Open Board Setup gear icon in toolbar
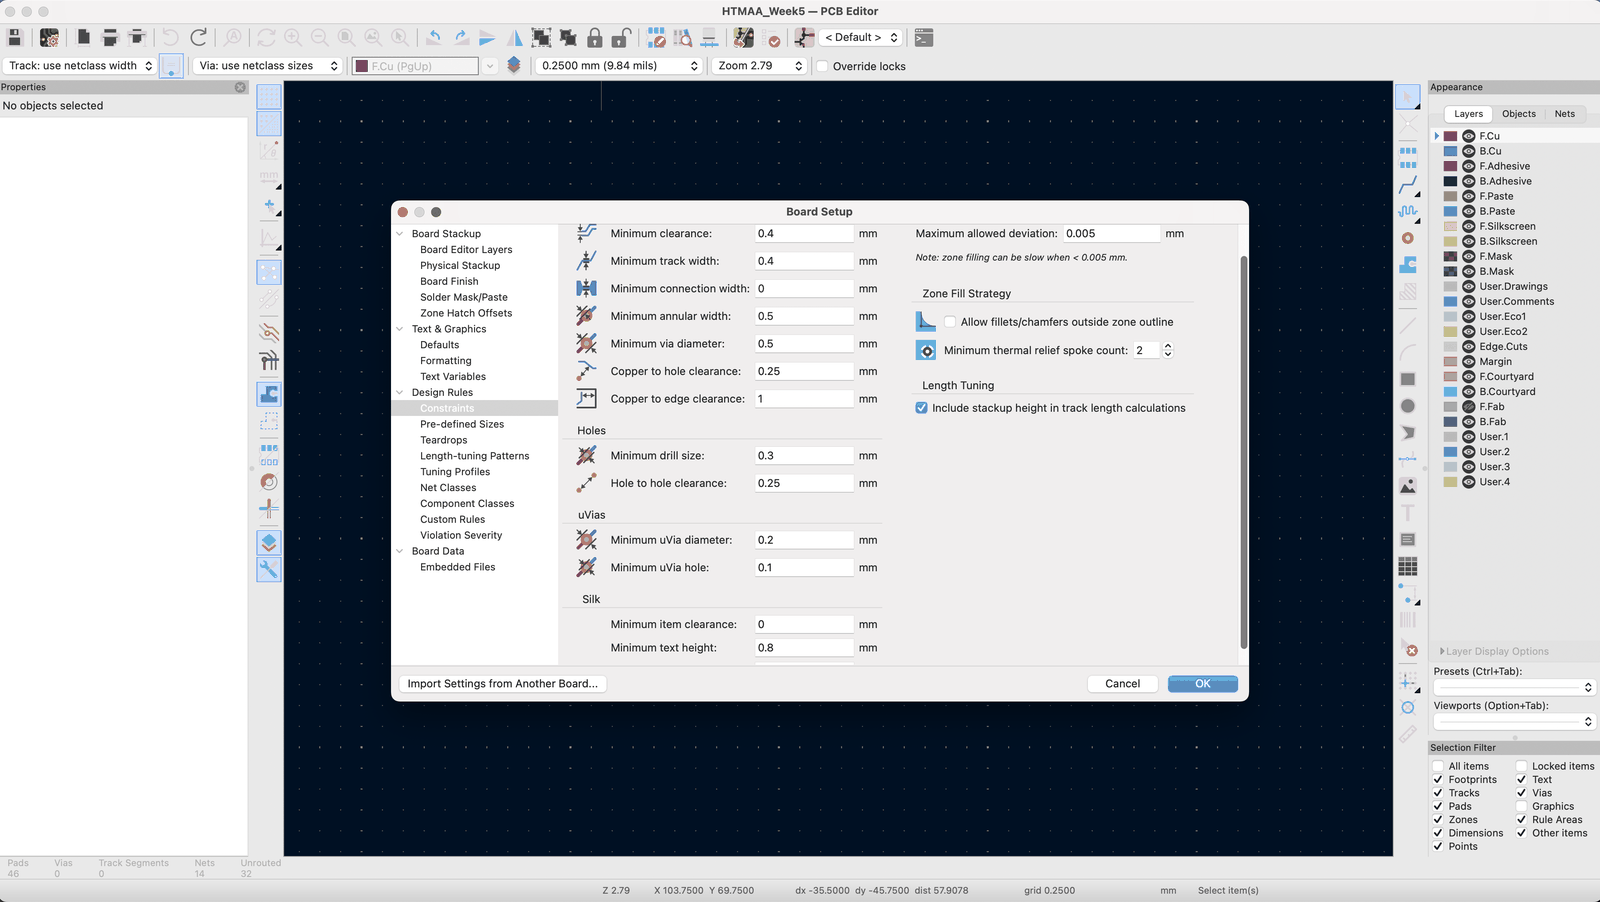This screenshot has width=1600, height=902. click(49, 38)
